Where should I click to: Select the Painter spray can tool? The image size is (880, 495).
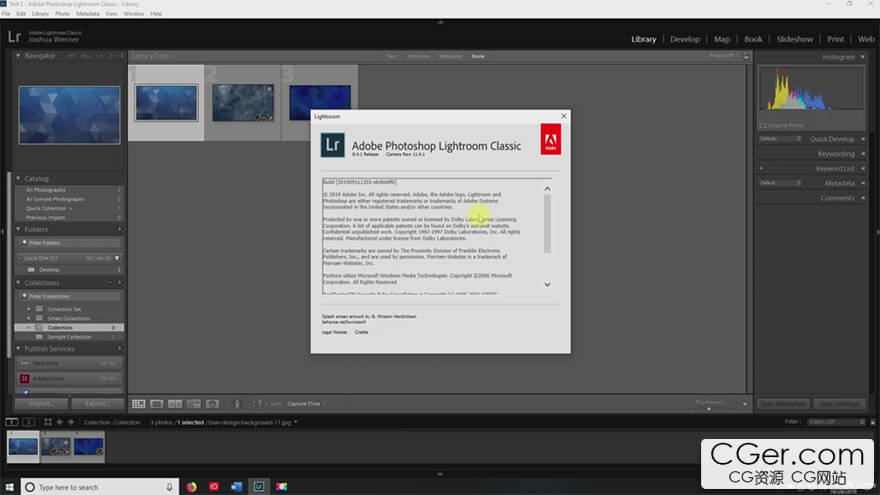click(237, 404)
